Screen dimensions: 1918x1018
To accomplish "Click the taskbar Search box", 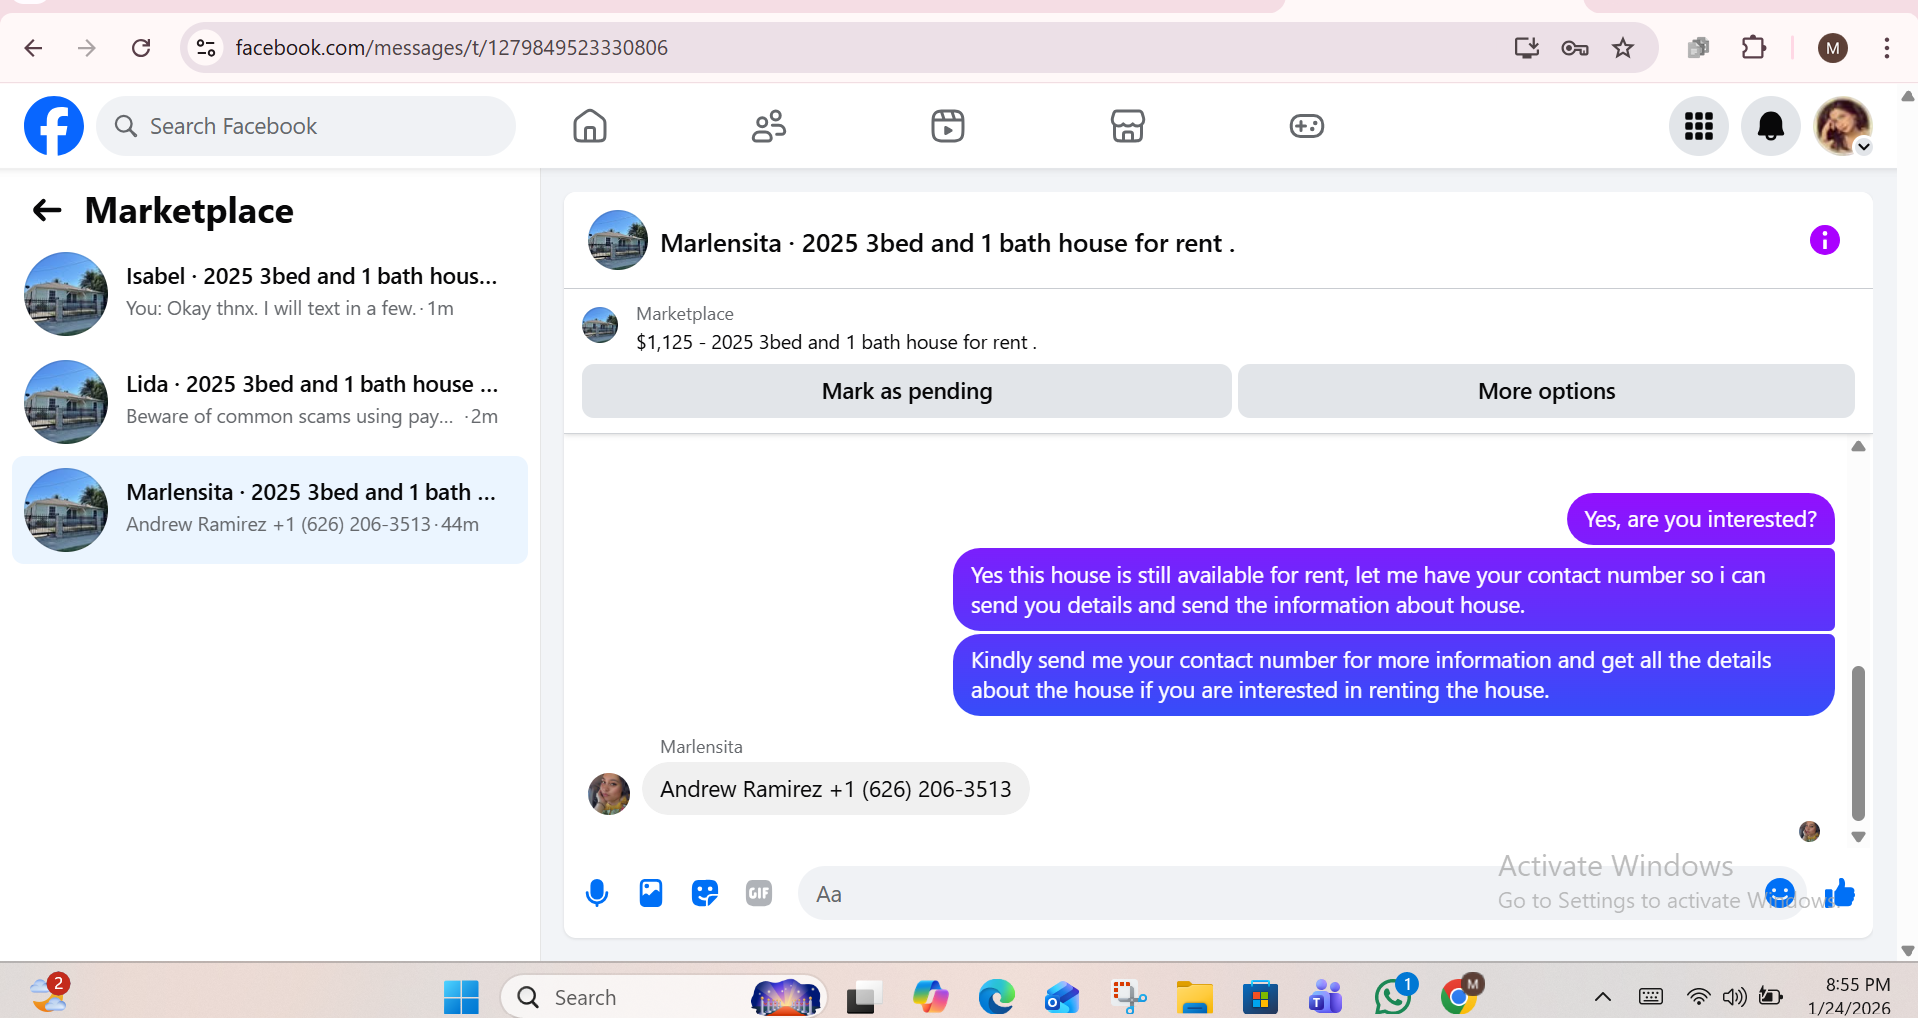I will click(x=663, y=997).
